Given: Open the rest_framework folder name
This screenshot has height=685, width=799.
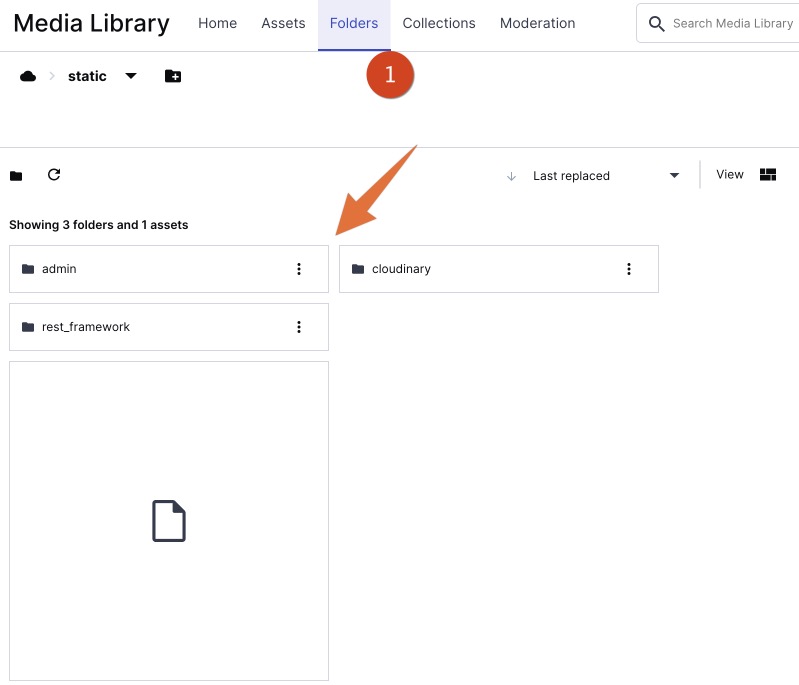Looking at the screenshot, I should coord(86,327).
